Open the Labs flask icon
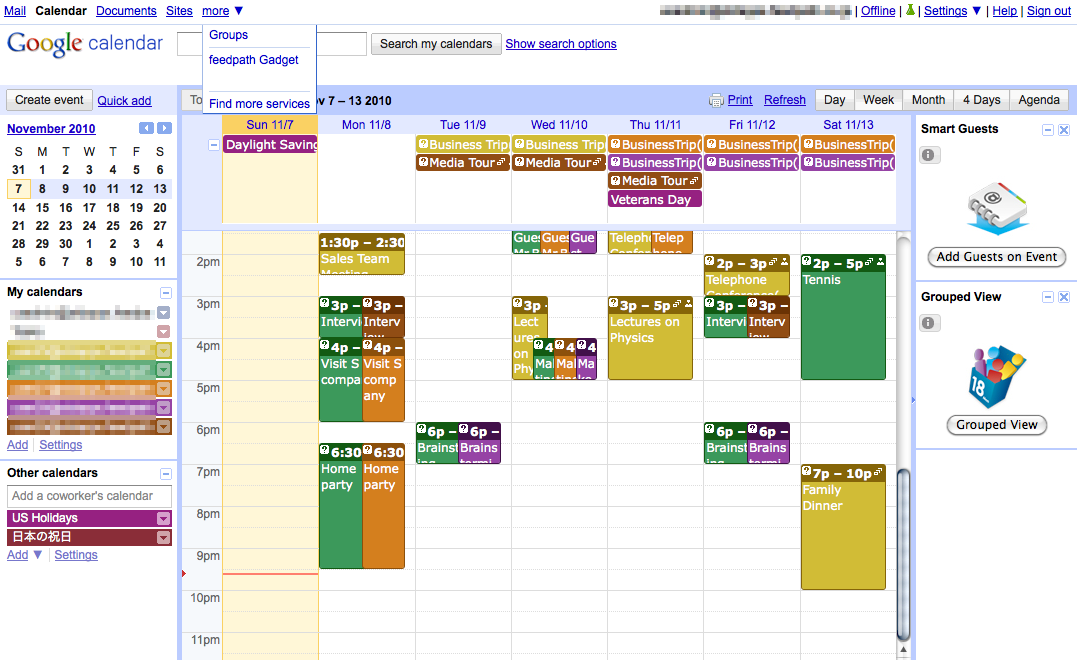 click(x=911, y=10)
